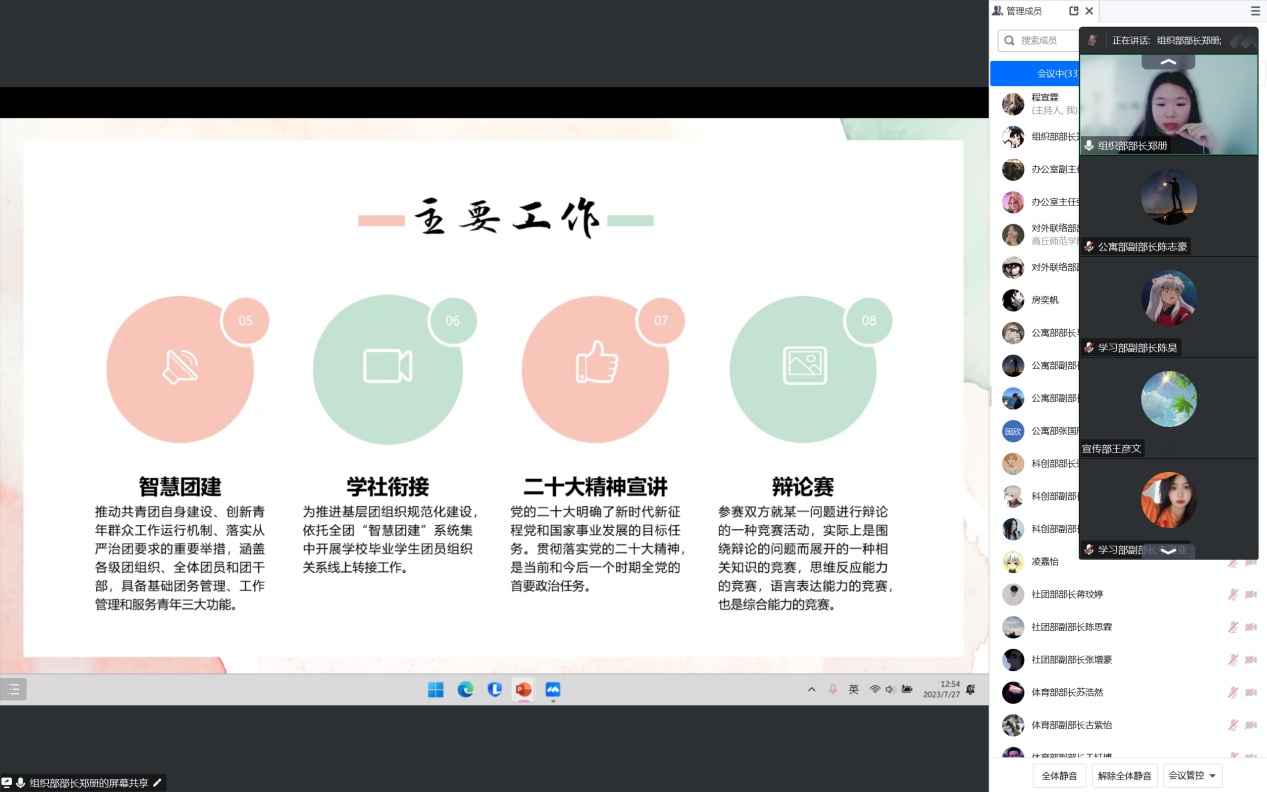
Task: Click the list icon at left of shared taskbar
Action: (13, 689)
